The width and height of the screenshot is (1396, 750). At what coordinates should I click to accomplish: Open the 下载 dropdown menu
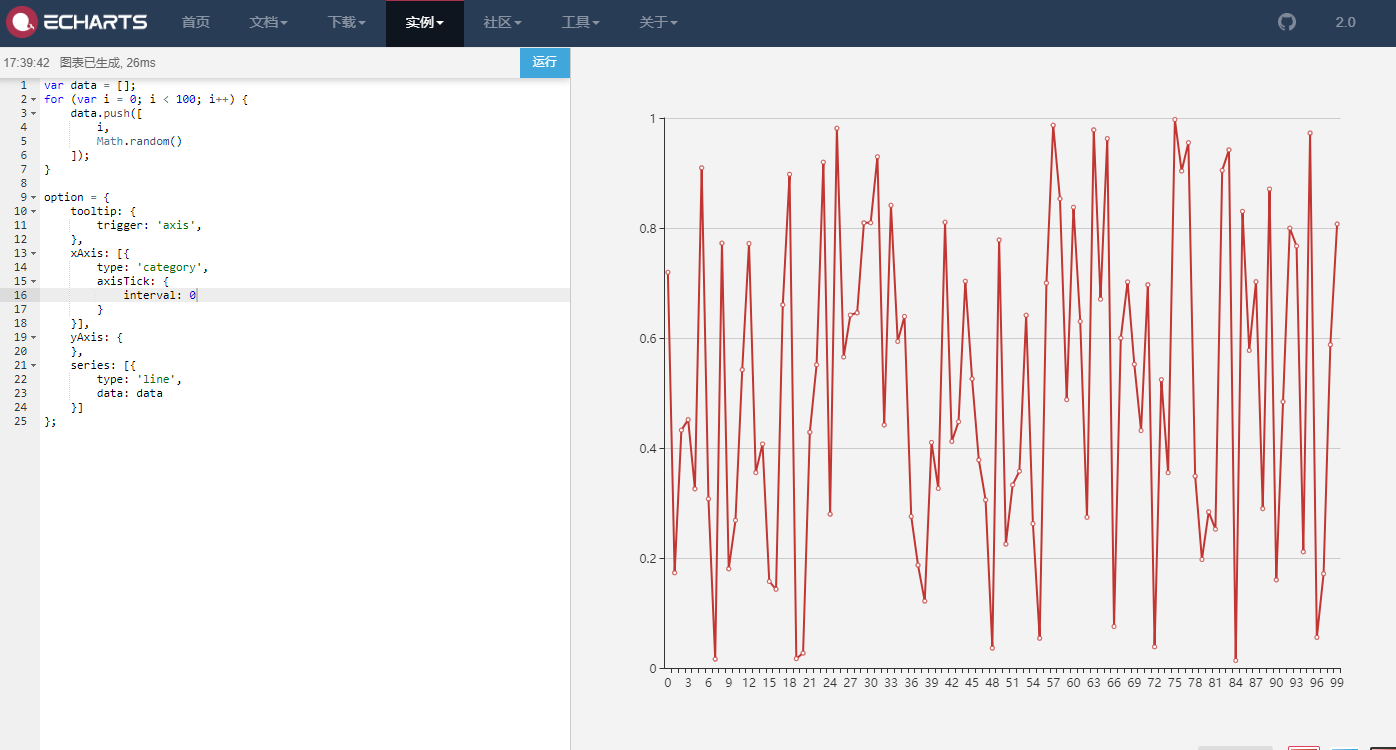(346, 22)
